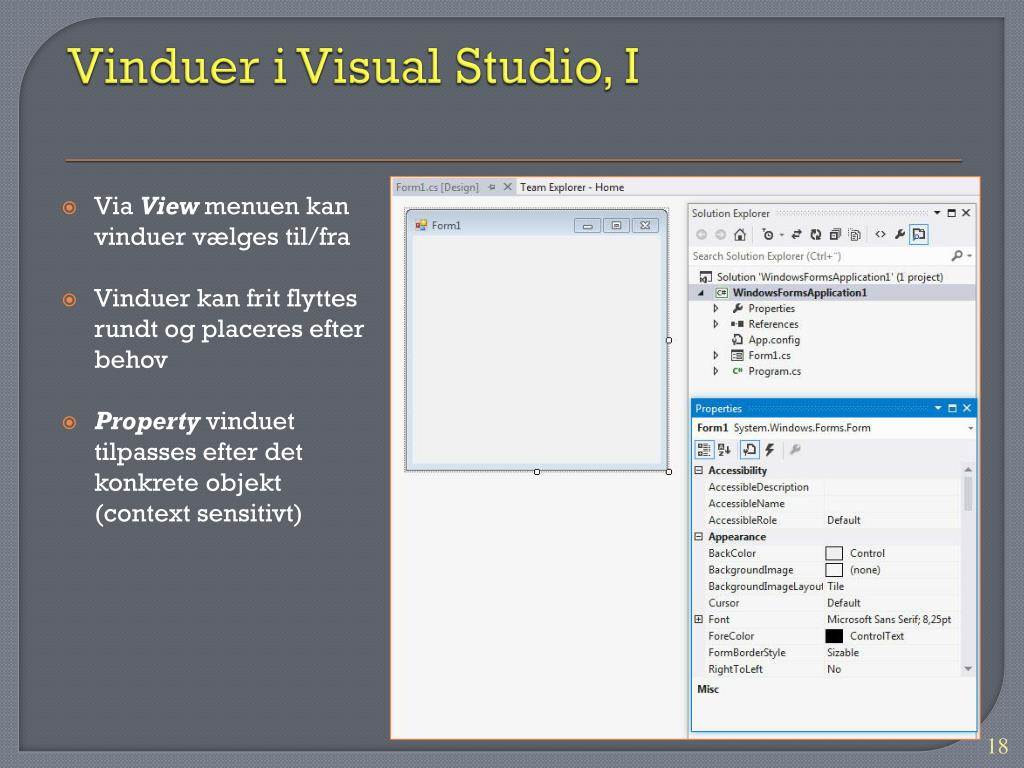Refresh the Solution Explorer
The width and height of the screenshot is (1024, 768).
pyautogui.click(x=816, y=234)
